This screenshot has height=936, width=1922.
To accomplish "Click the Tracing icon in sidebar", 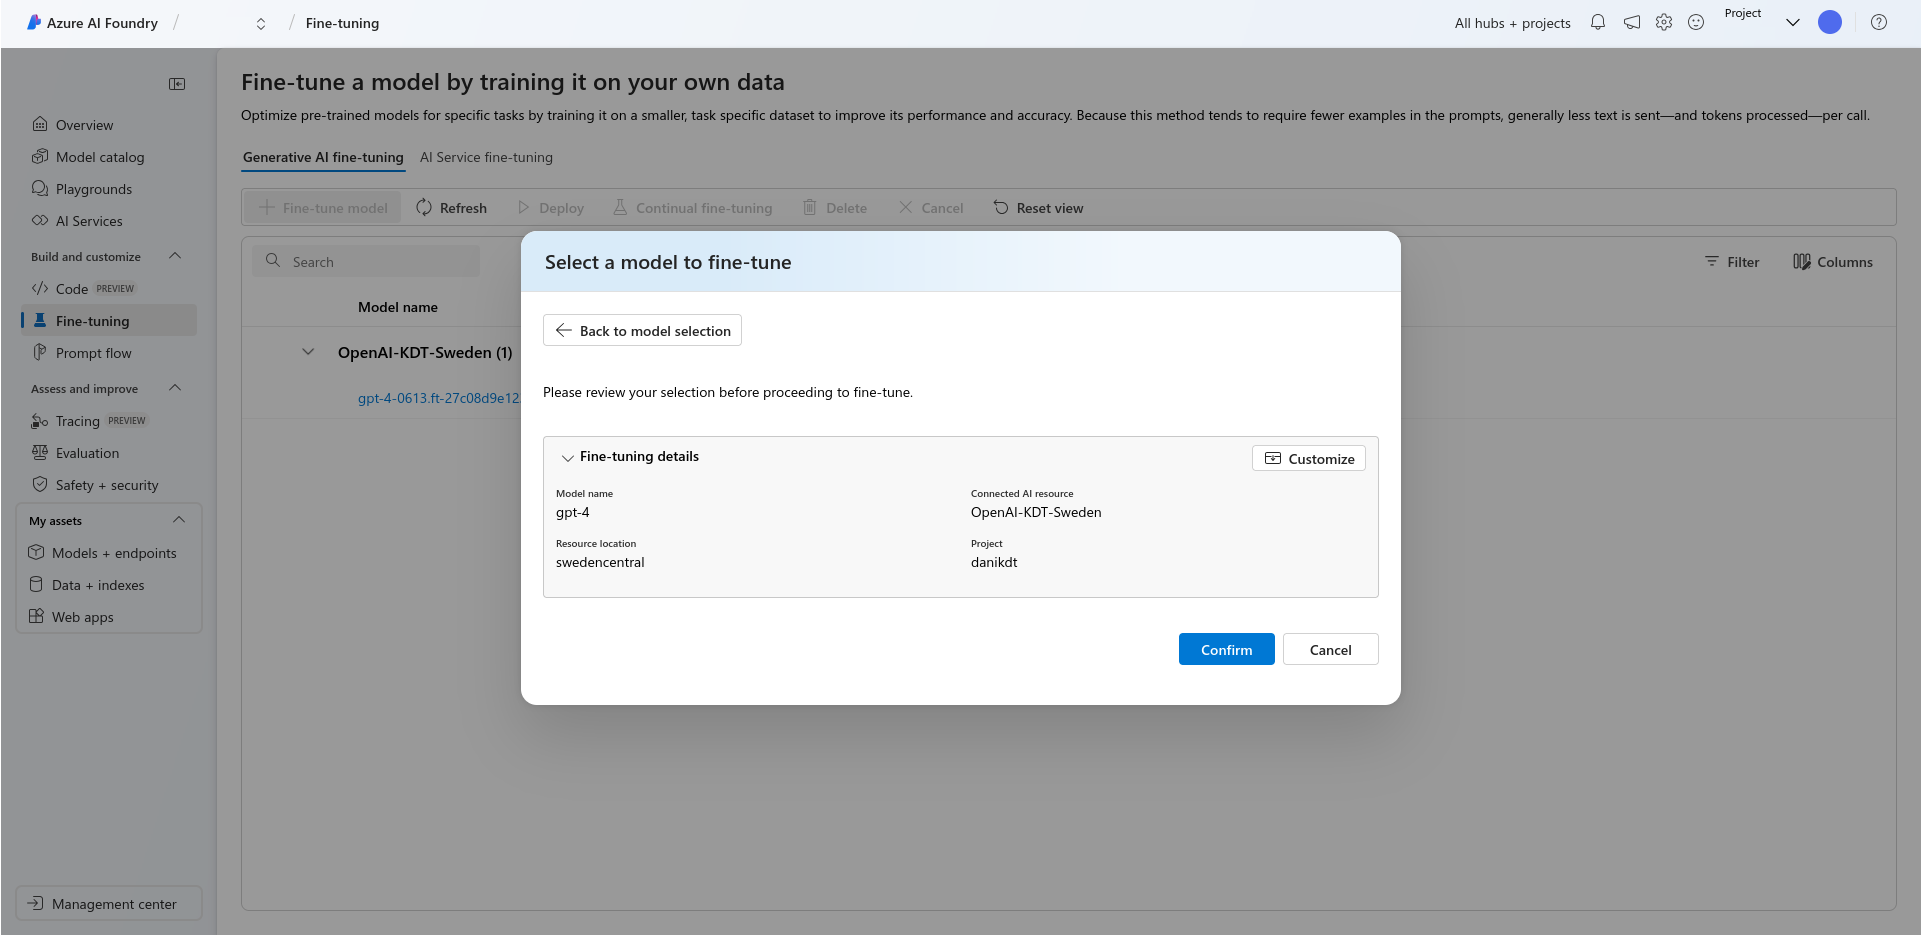I will 40,421.
